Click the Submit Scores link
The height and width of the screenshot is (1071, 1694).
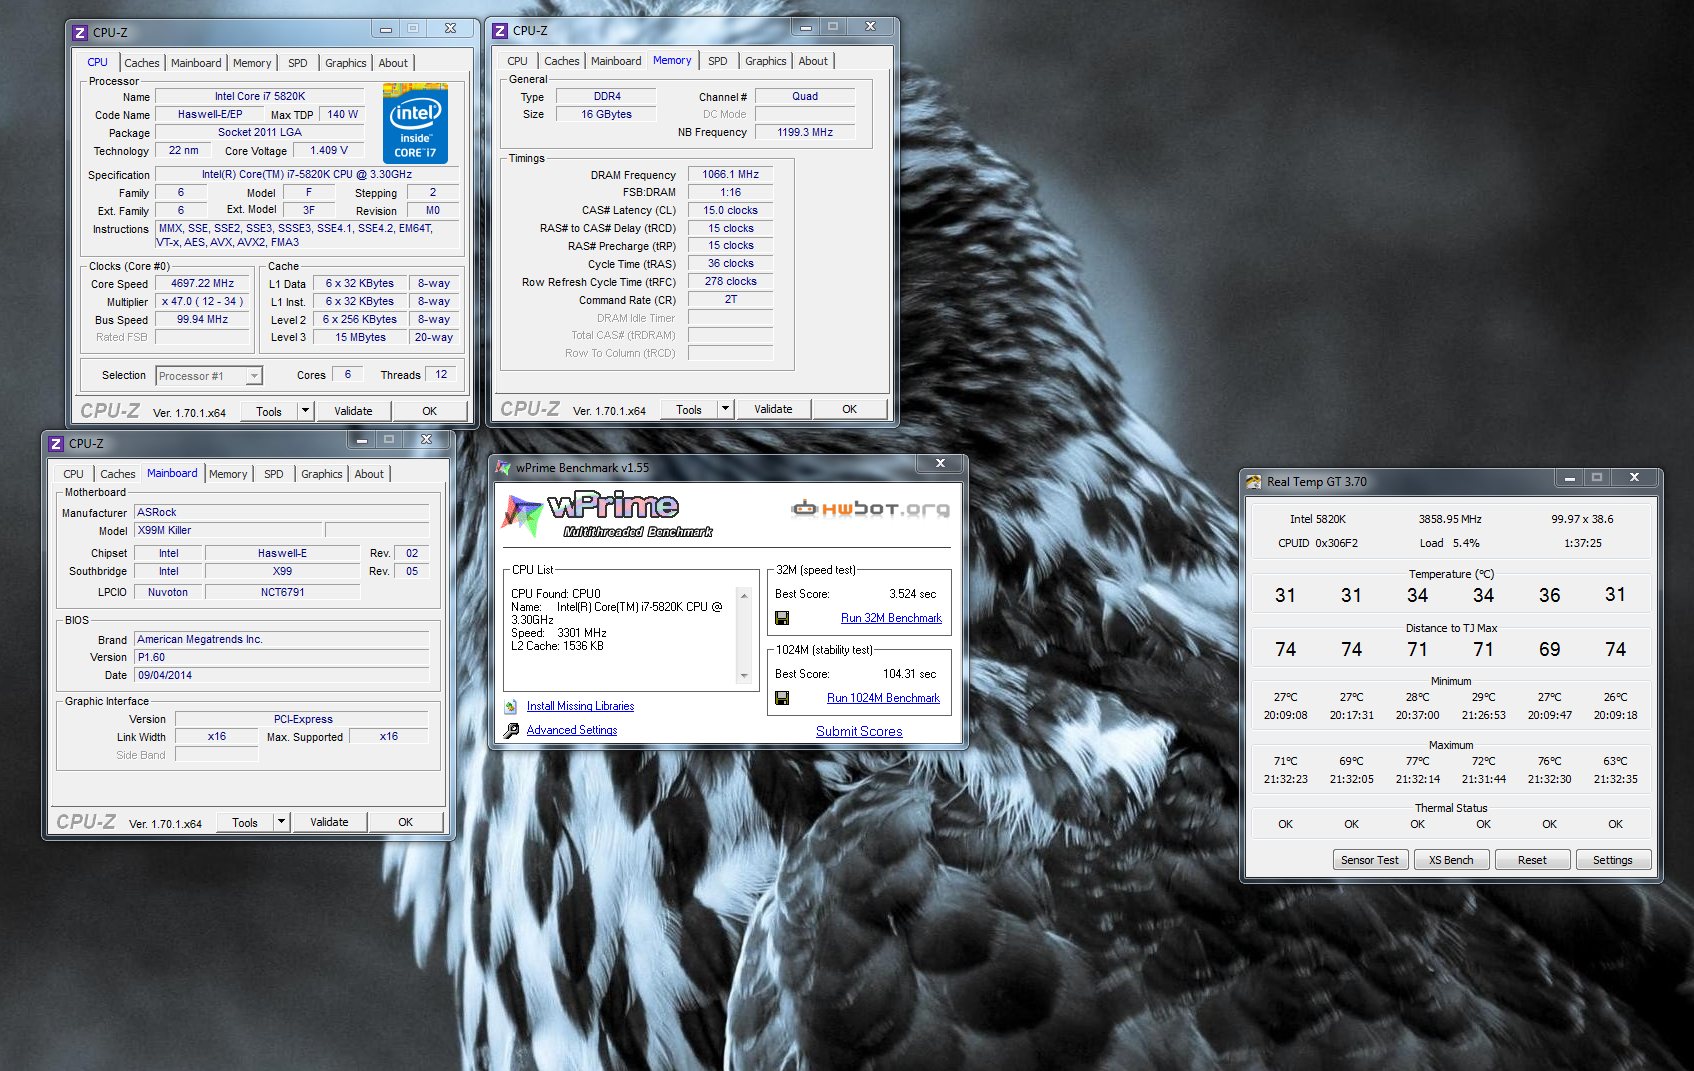coord(859,731)
